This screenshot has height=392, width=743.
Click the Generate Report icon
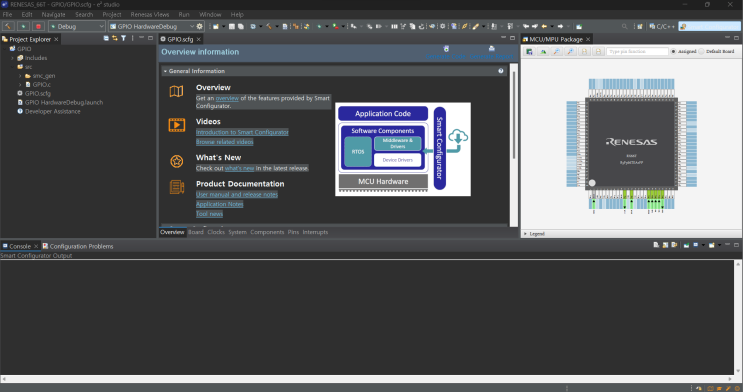(491, 49)
